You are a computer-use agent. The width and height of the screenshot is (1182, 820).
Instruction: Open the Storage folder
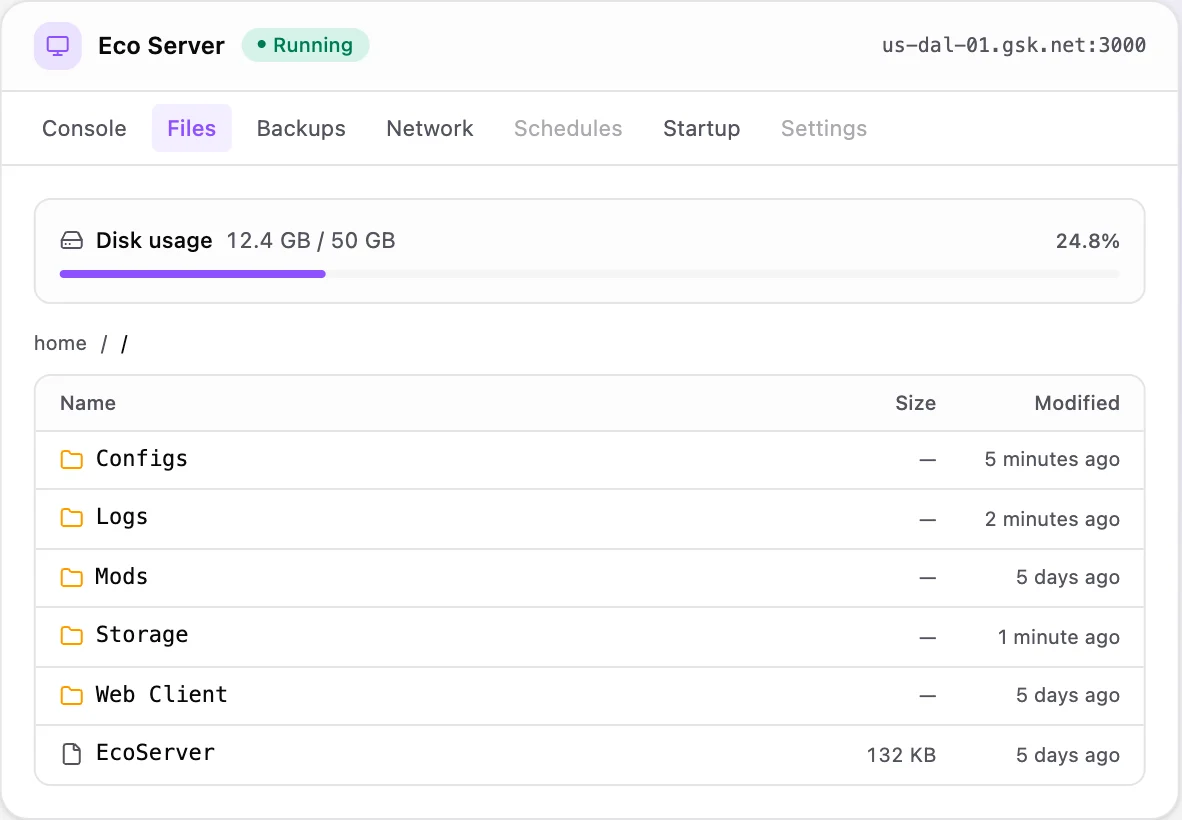pyautogui.click(x=589, y=637)
